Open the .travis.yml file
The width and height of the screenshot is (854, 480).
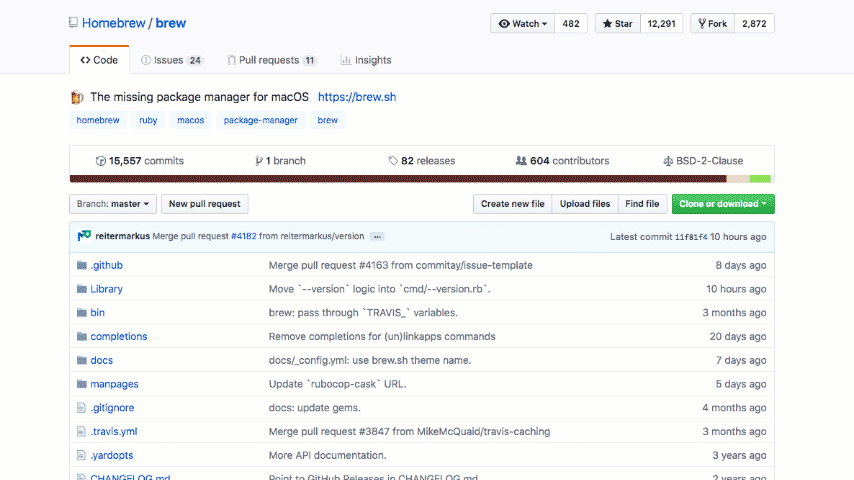tap(114, 432)
